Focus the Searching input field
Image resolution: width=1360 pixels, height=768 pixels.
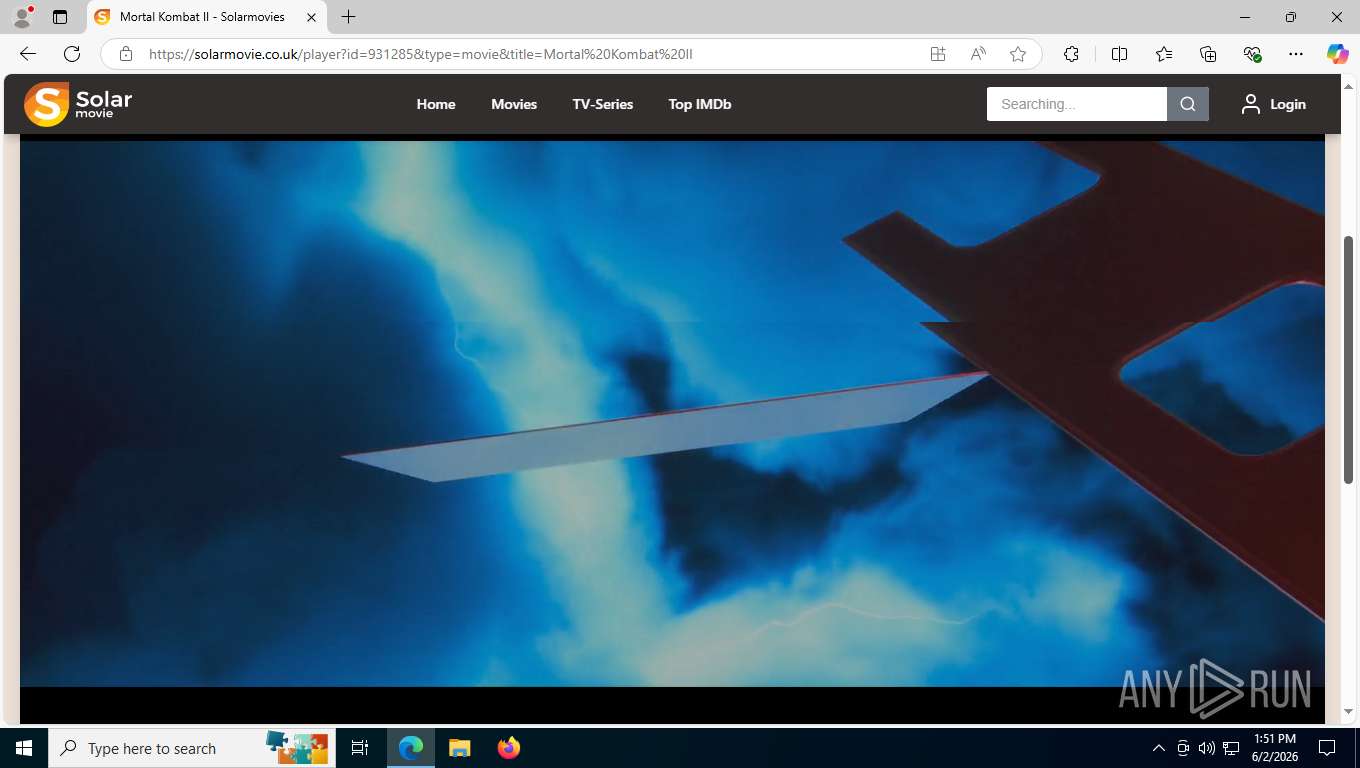1076,104
